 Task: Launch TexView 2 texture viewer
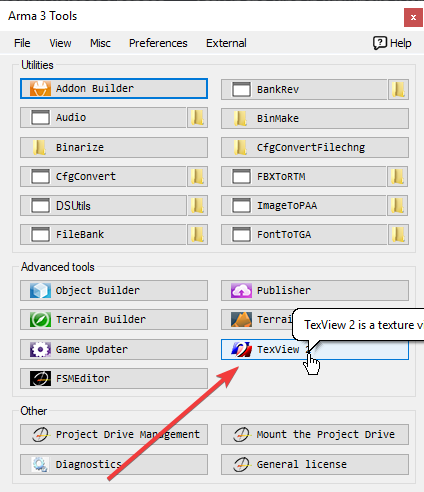(315, 349)
